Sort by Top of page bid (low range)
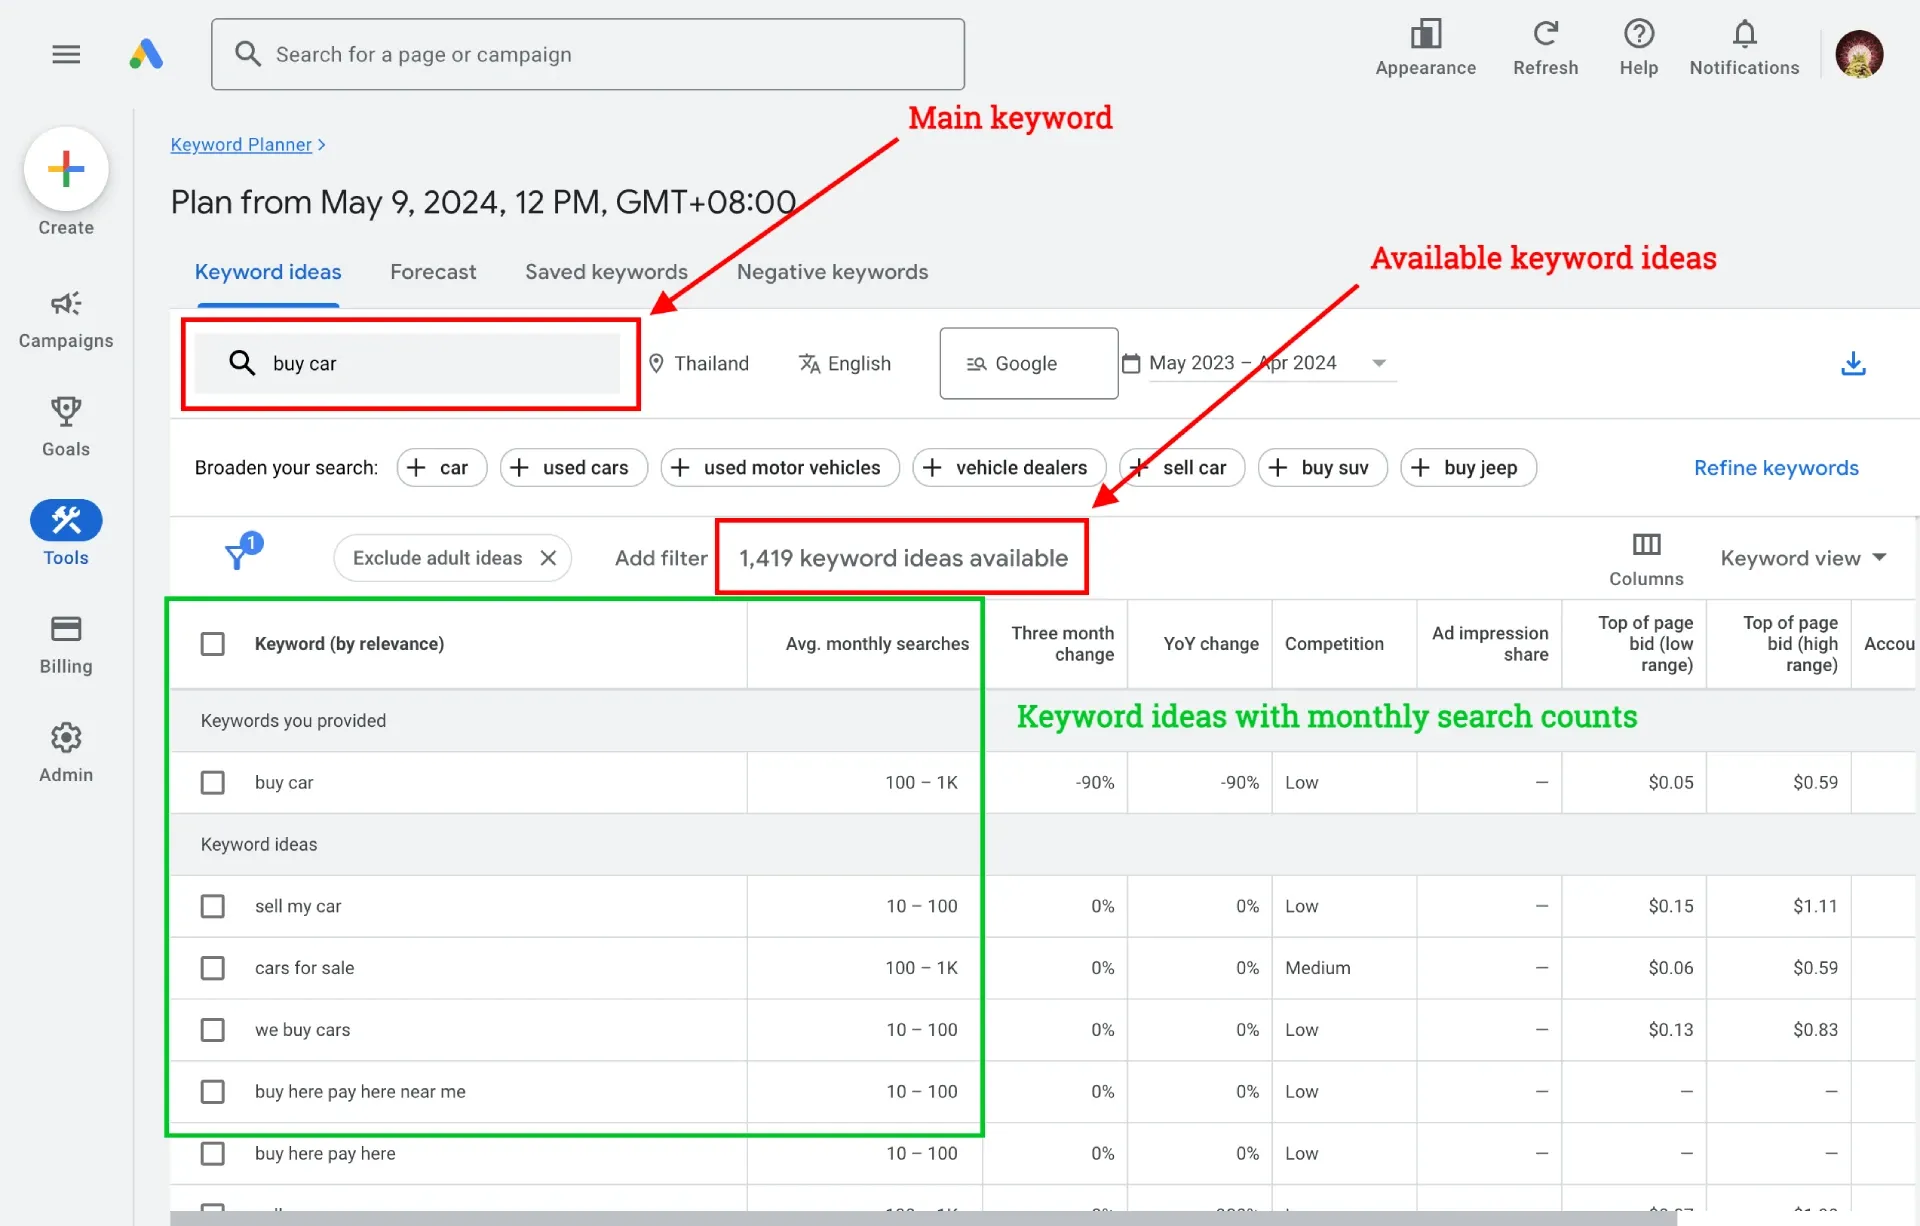1920x1226 pixels. click(x=1645, y=644)
